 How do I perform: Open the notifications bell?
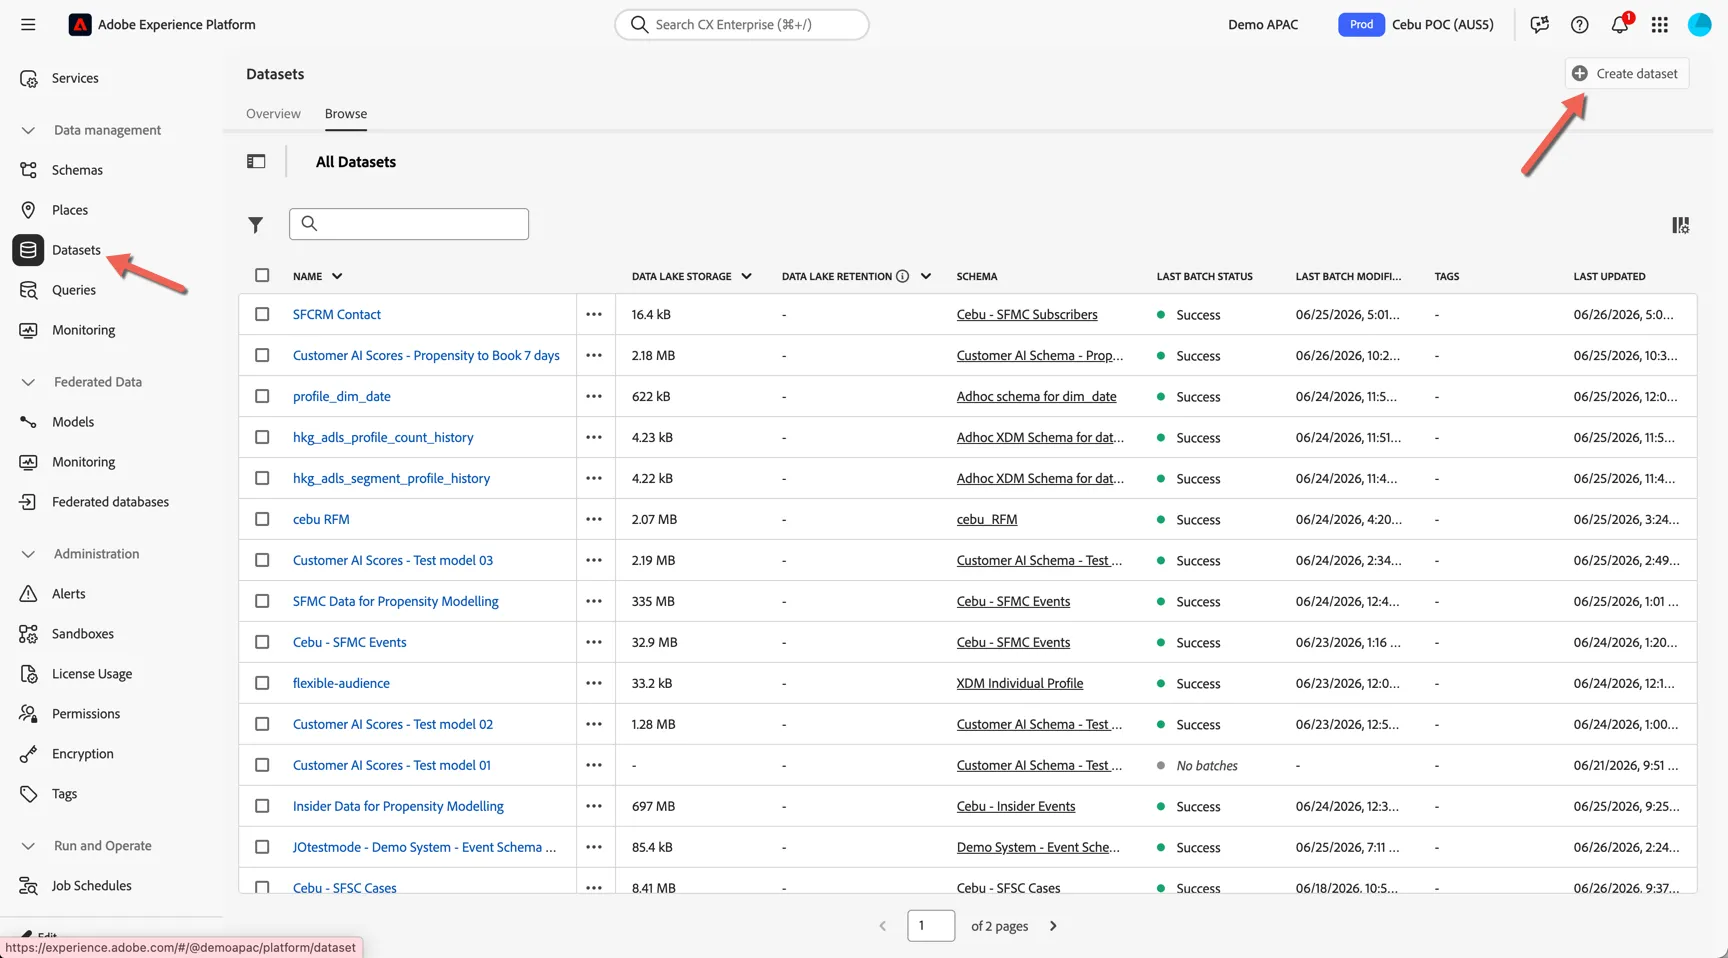coord(1620,24)
